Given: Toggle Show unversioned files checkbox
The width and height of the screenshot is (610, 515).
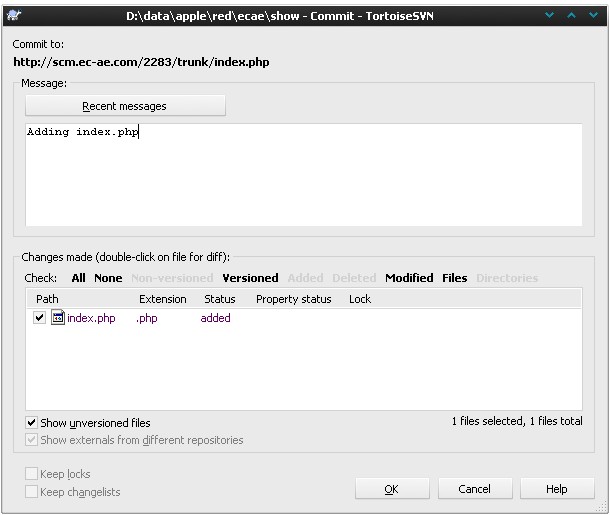Looking at the screenshot, I should click(x=32, y=423).
